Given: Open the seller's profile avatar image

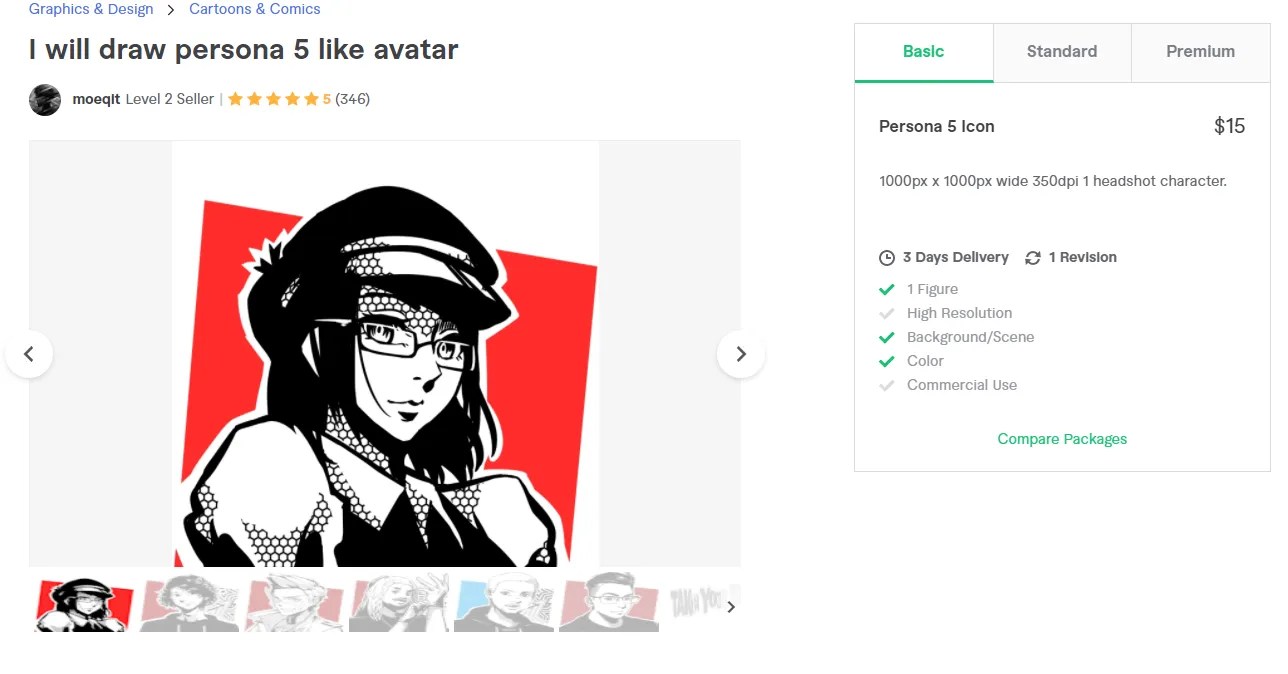Looking at the screenshot, I should coord(44,100).
